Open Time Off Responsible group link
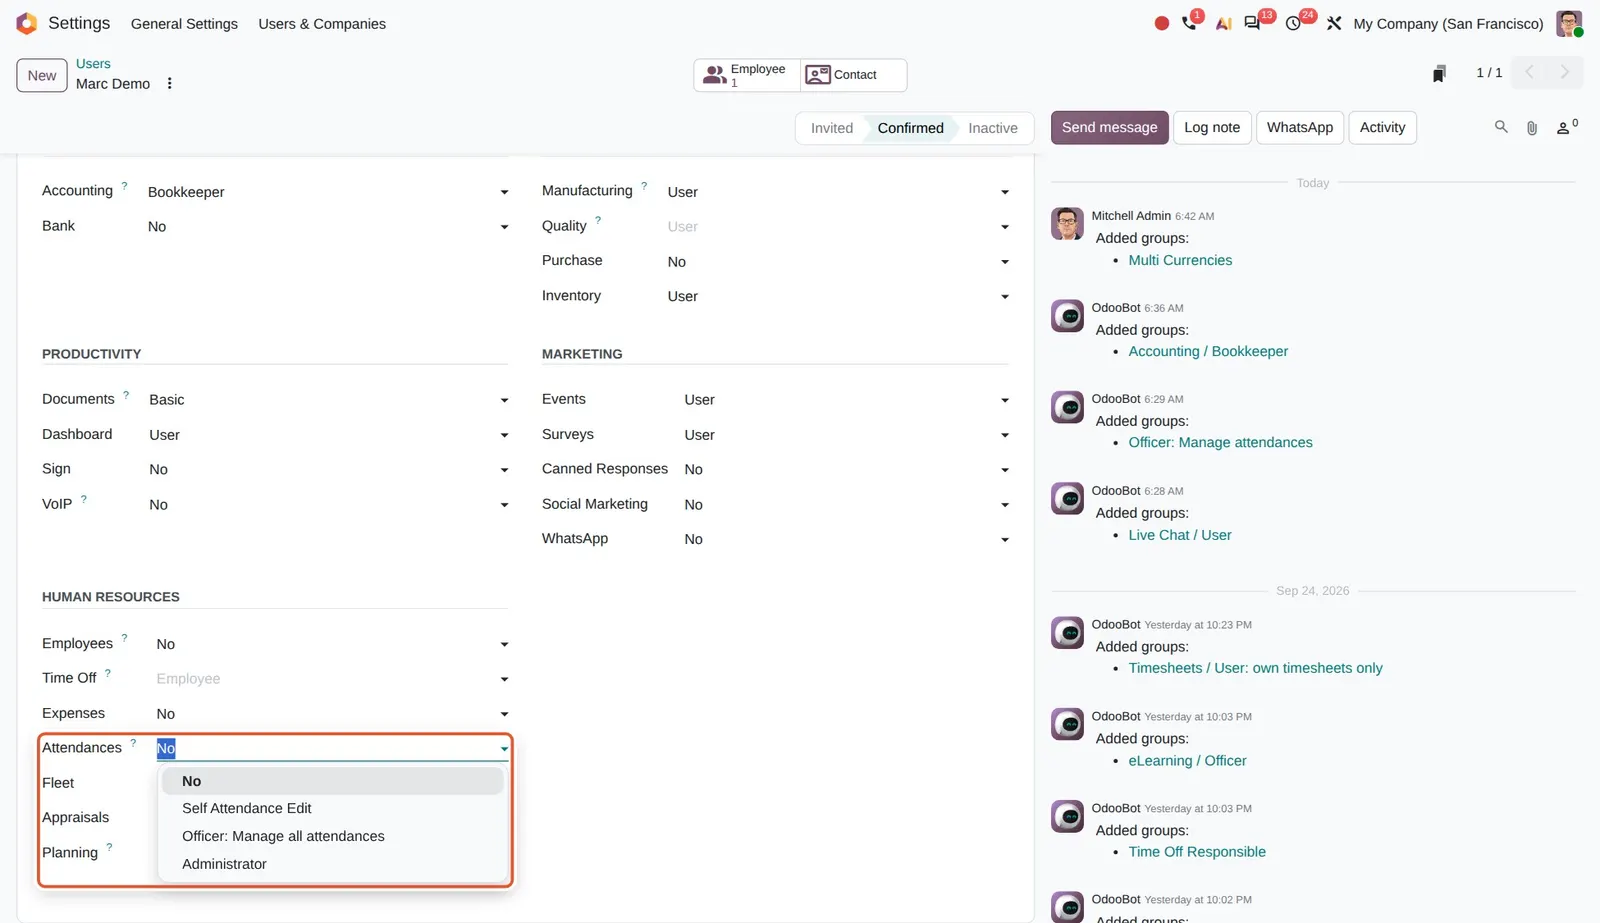 (x=1197, y=852)
